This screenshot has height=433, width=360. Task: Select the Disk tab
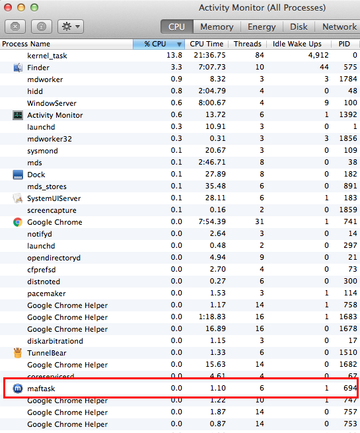[299, 27]
